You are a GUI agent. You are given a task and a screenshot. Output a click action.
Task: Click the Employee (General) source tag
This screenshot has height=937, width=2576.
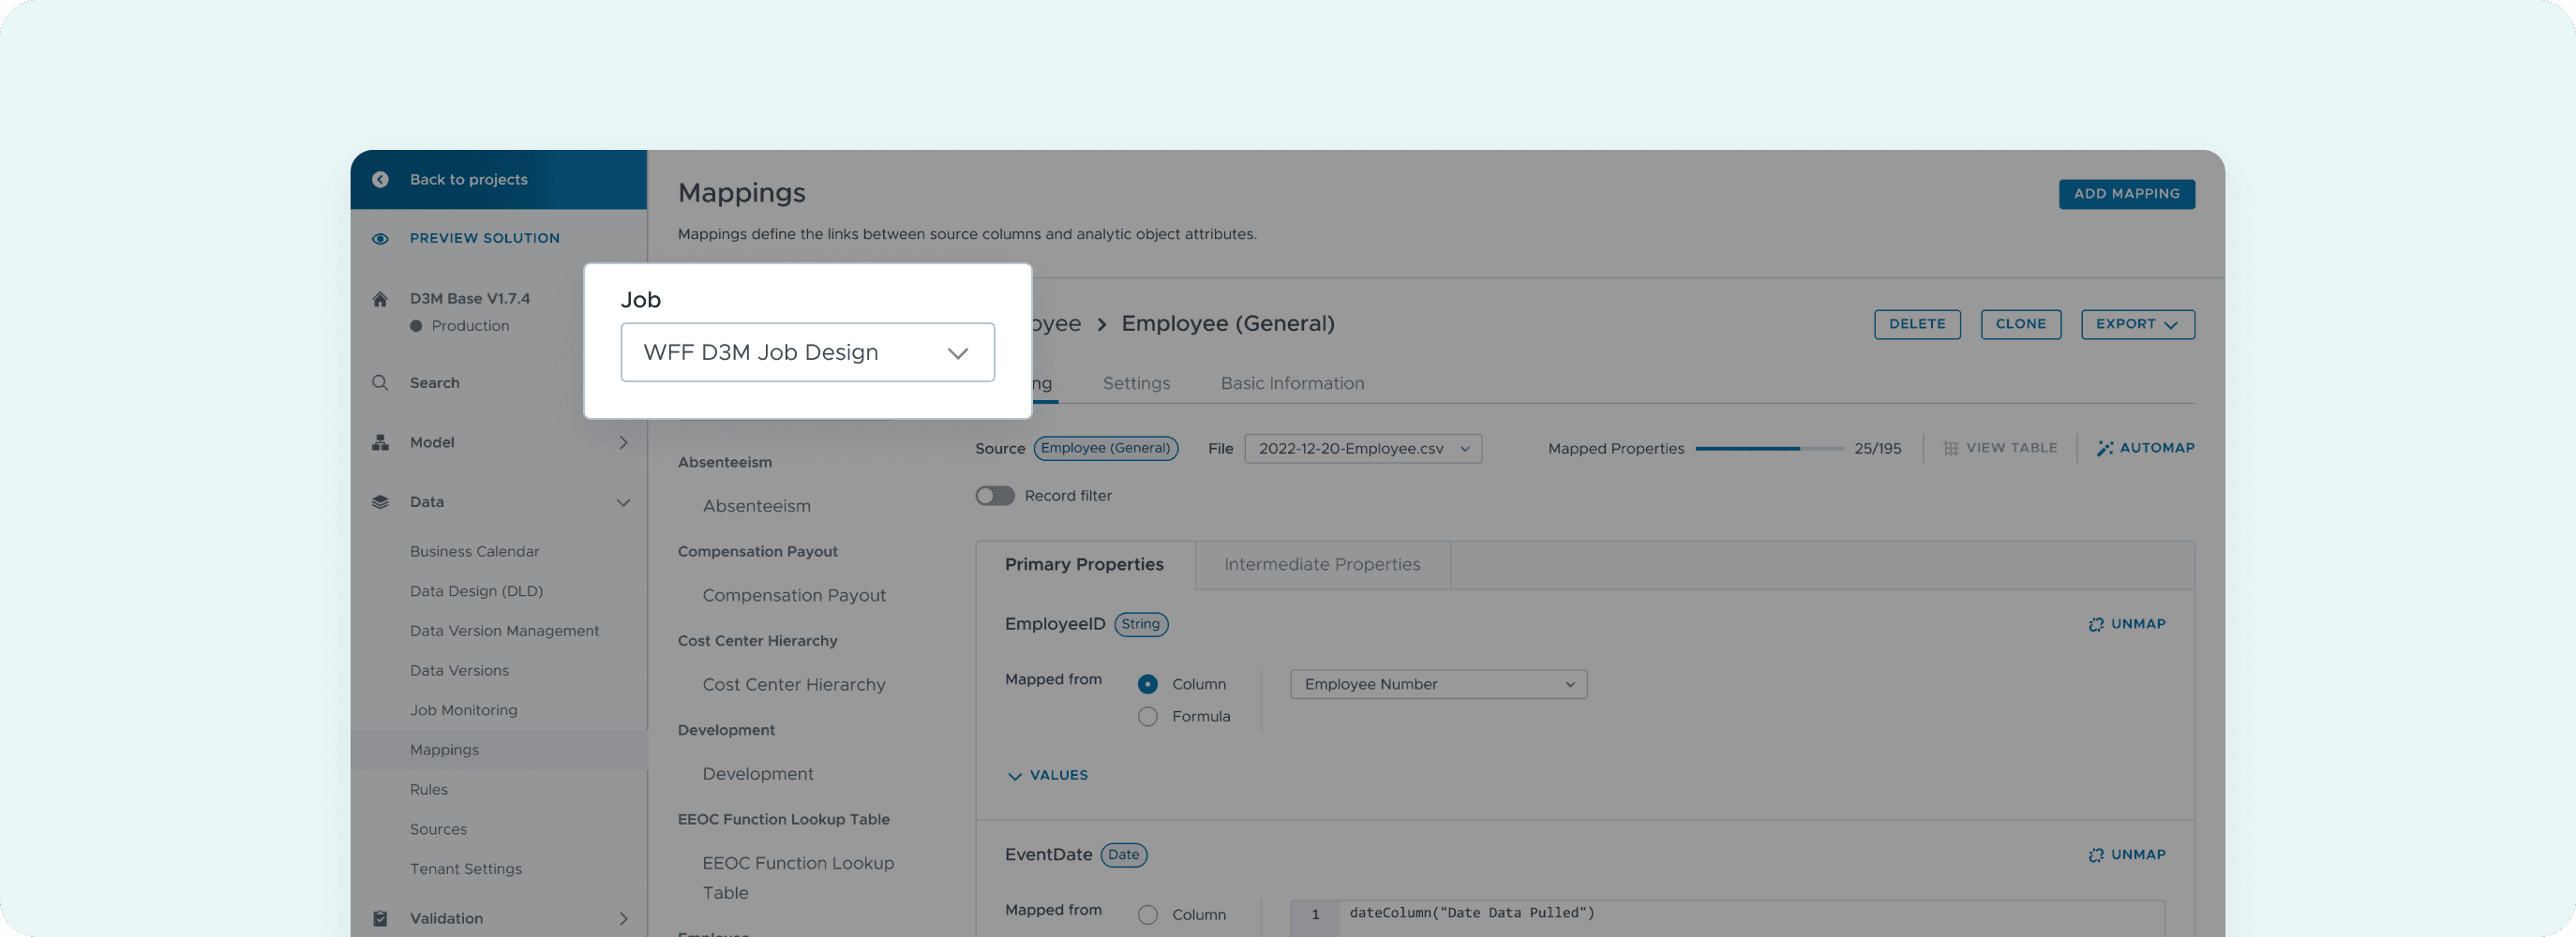coord(1105,448)
